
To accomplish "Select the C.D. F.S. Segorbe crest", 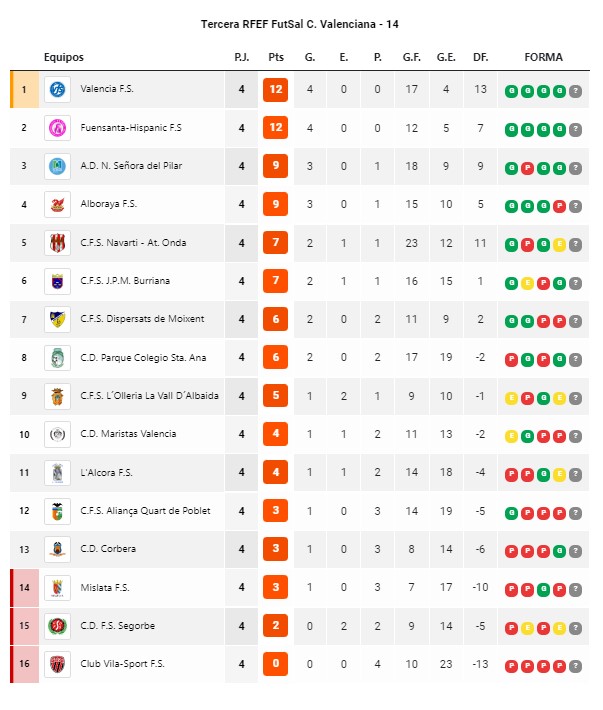I will point(57,626).
